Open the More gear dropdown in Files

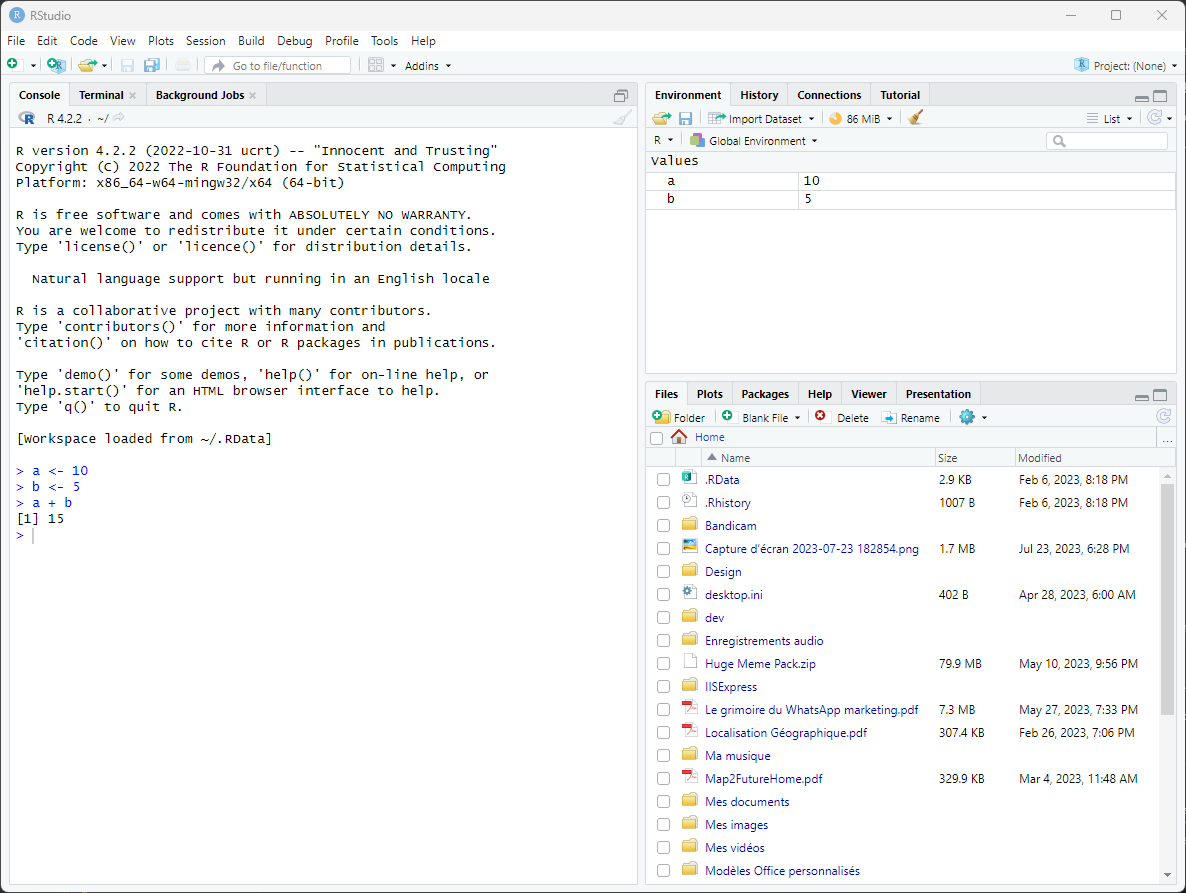(x=973, y=417)
